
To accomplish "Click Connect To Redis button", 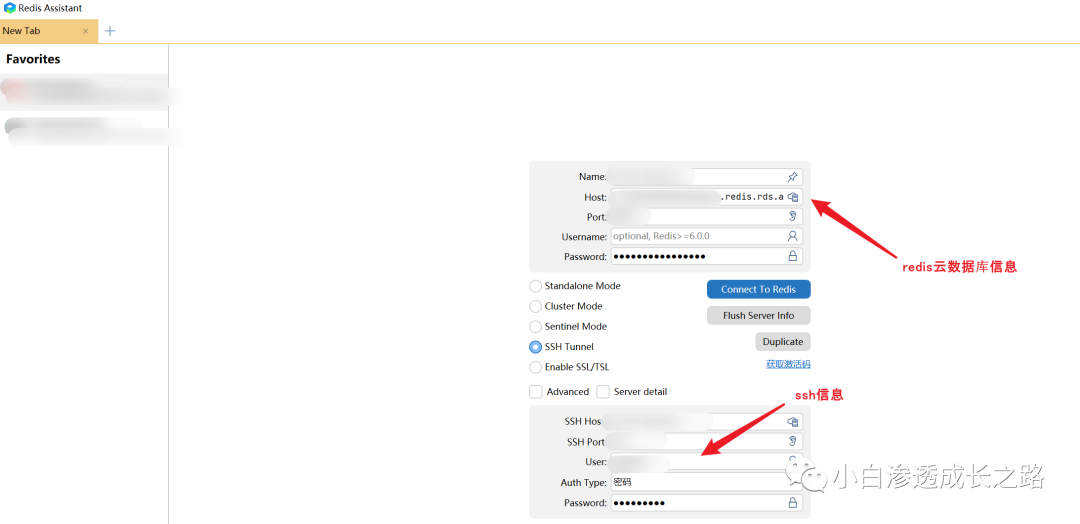I will click(x=758, y=289).
